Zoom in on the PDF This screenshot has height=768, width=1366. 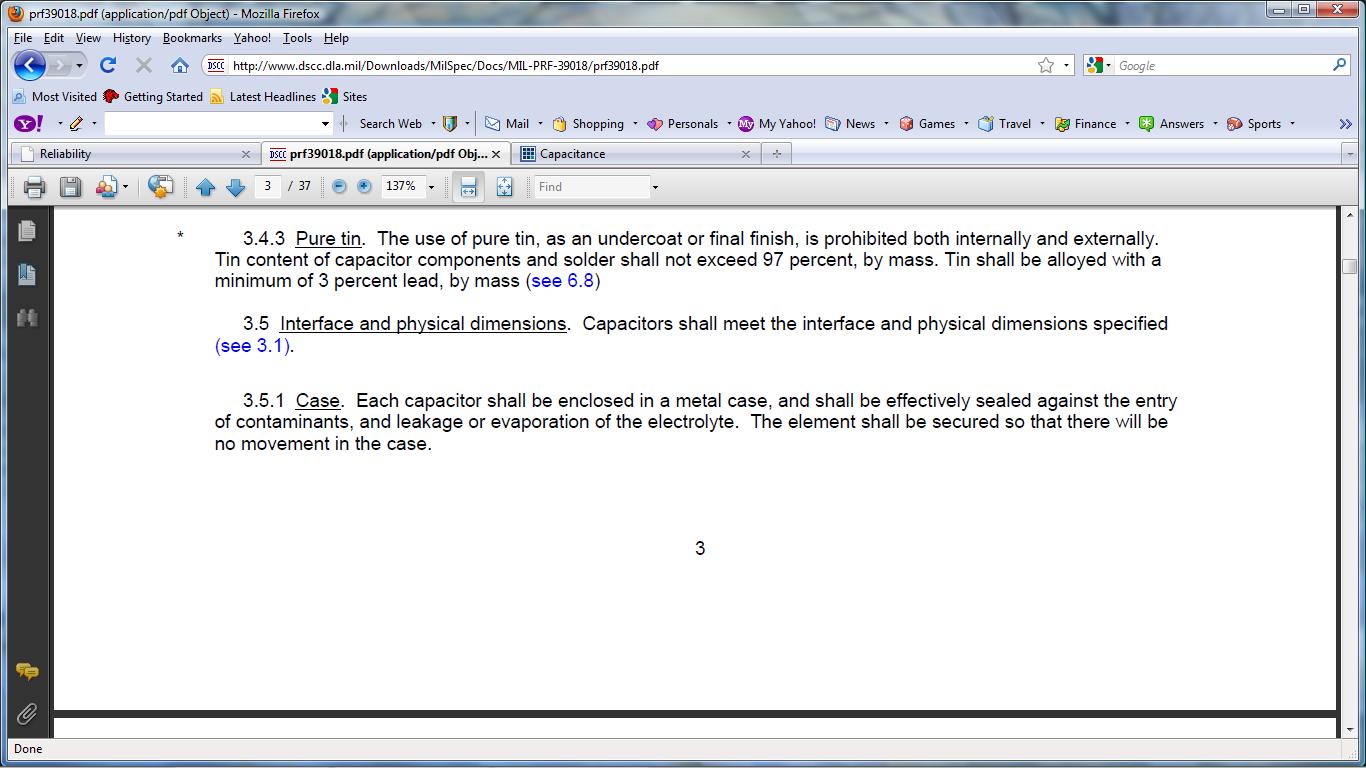364,187
